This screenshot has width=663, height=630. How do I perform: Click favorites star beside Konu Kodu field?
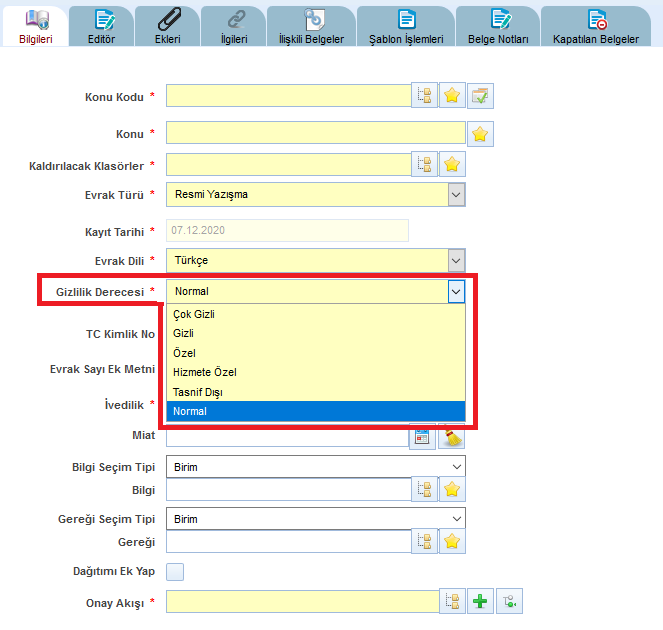click(x=452, y=96)
